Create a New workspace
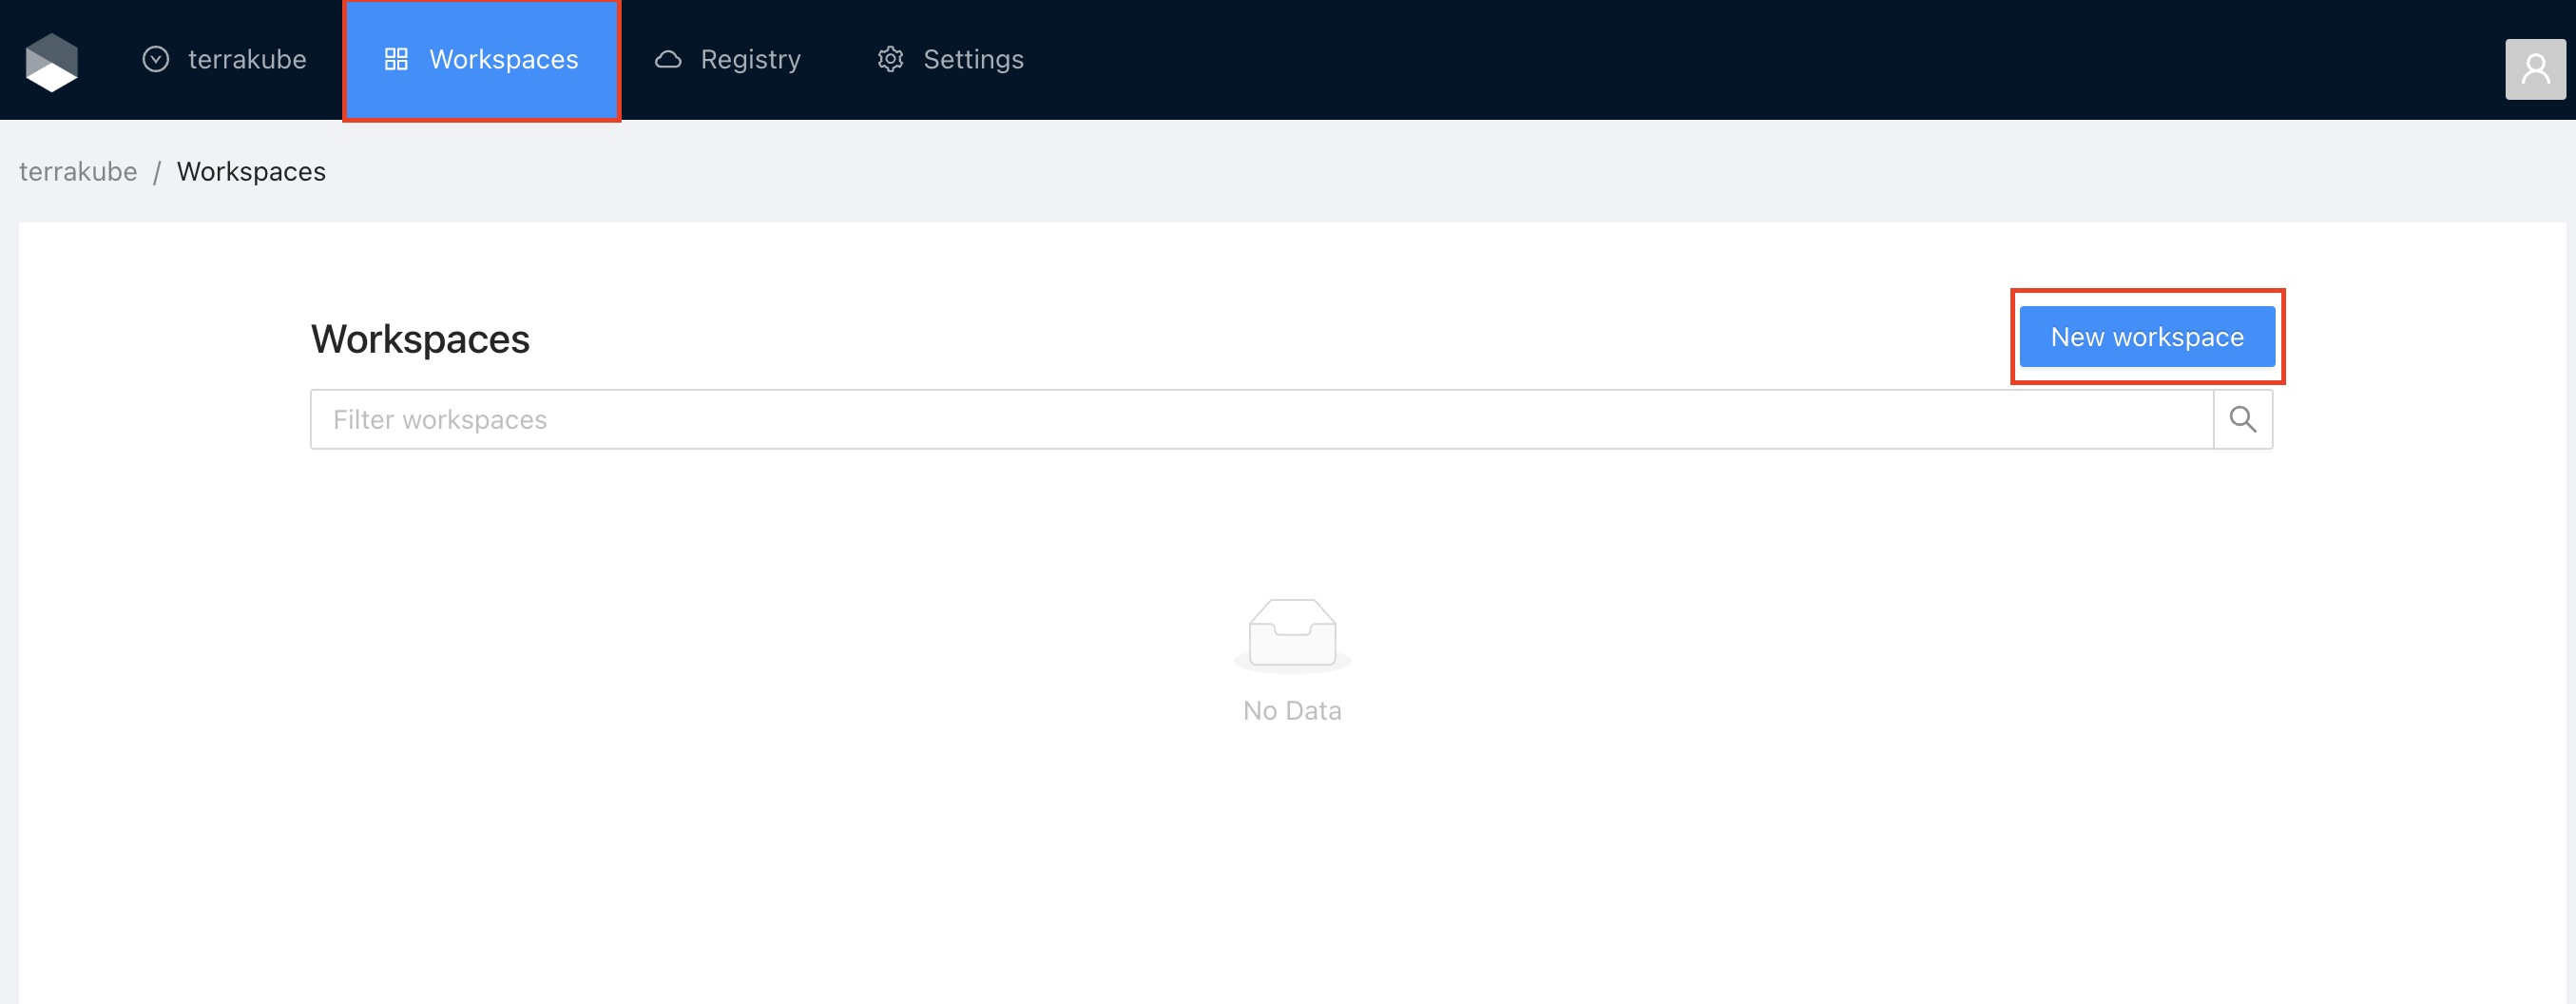Viewport: 2576px width, 1004px height. click(x=2146, y=337)
